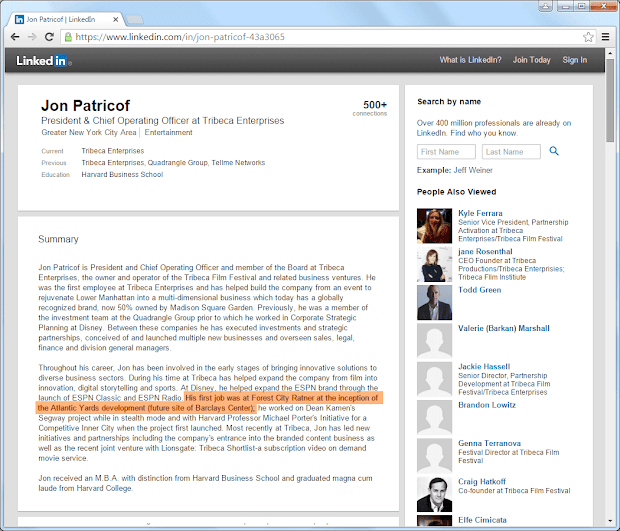
Task: Open Jackie Hassell's profile link
Action: click(x=484, y=367)
